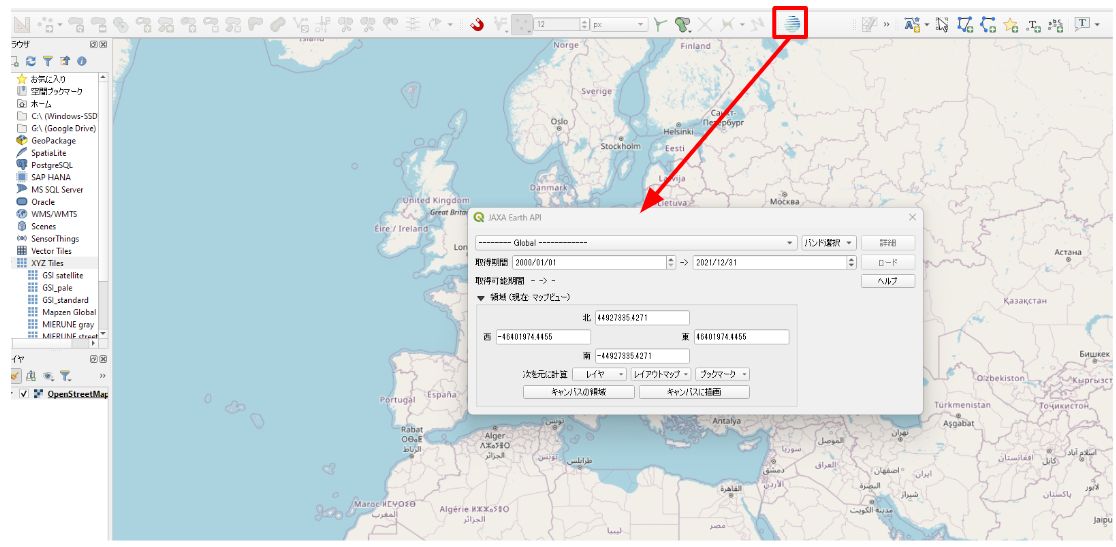Click the 西 west coordinate field
Viewport: 1116px width, 547px height.
coord(543,337)
